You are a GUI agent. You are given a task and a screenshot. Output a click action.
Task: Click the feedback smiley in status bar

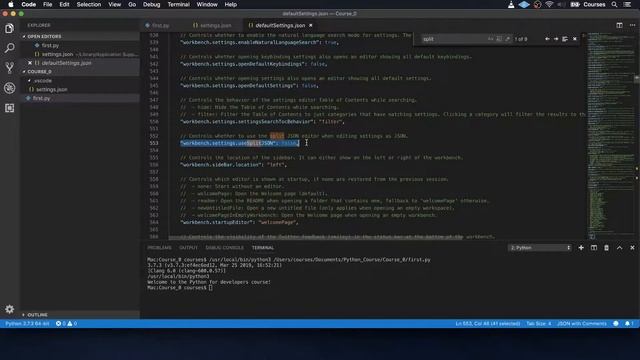(x=616, y=324)
